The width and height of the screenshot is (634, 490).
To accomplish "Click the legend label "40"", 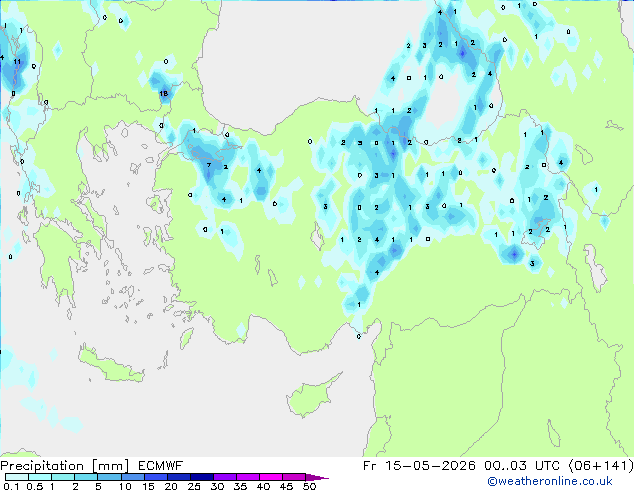I will coord(263,486).
